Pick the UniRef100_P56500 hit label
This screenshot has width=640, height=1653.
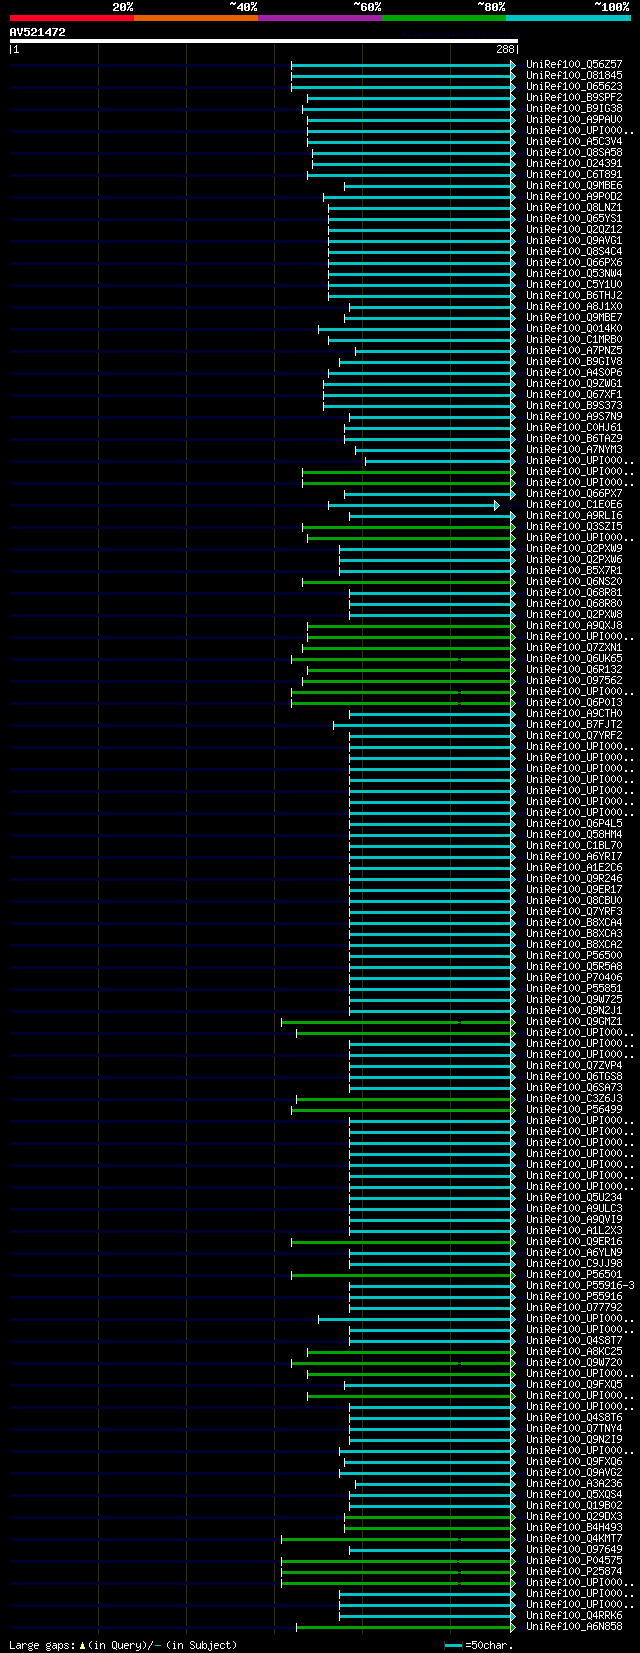click(x=574, y=955)
